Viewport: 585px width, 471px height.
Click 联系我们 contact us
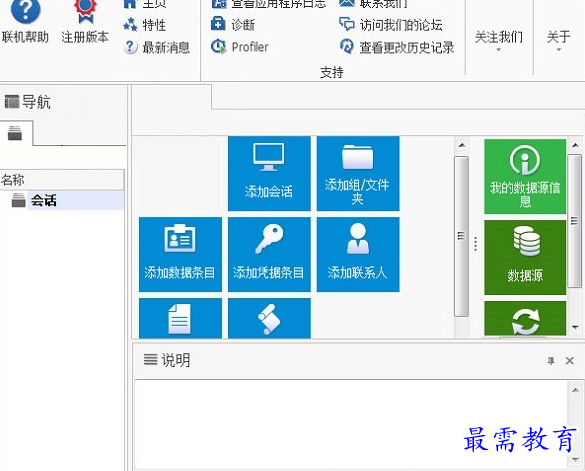373,4
